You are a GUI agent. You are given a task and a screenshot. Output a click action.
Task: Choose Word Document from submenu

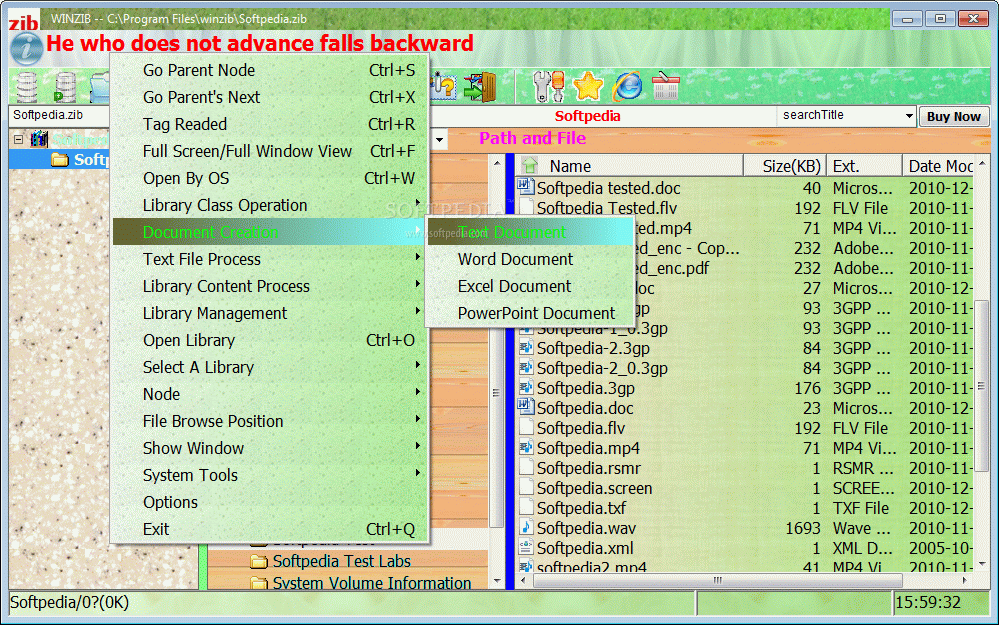pyautogui.click(x=529, y=259)
